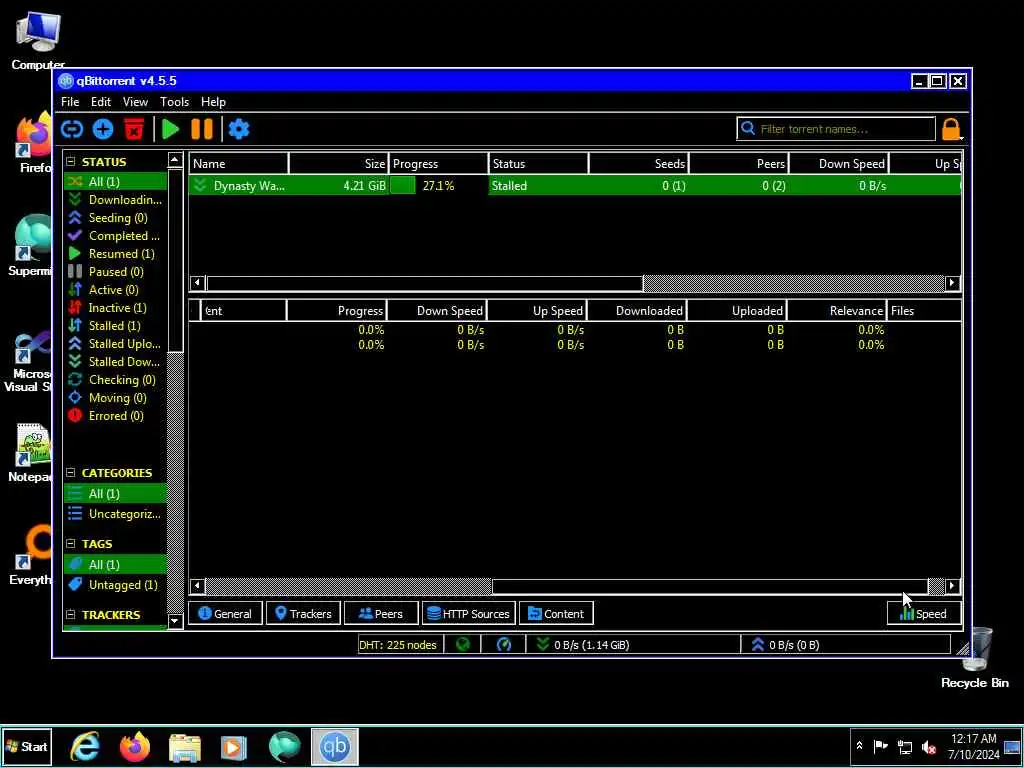The height and width of the screenshot is (768, 1024).
Task: Switch to the General tab
Action: coord(225,614)
